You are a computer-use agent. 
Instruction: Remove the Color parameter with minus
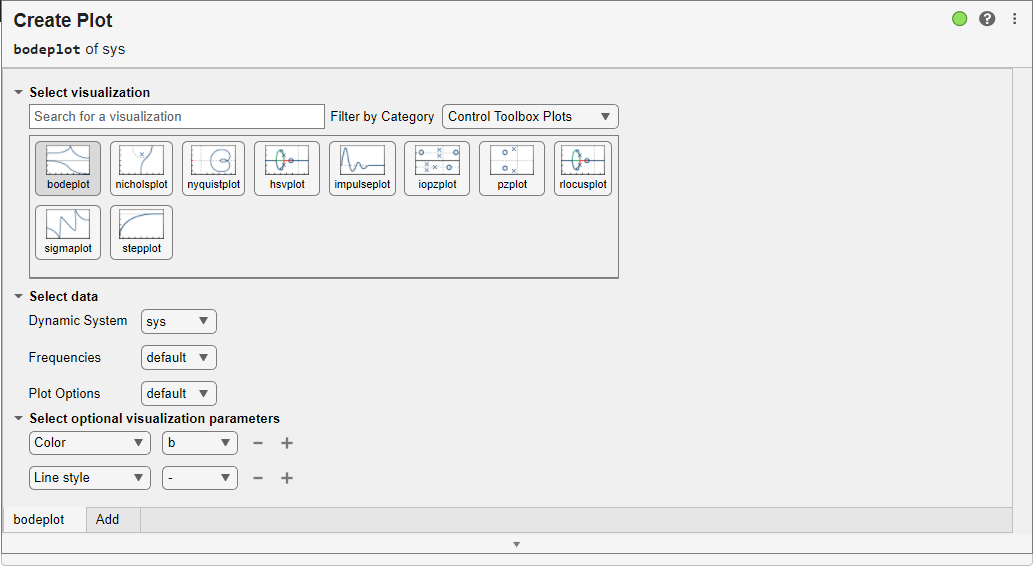click(x=258, y=443)
